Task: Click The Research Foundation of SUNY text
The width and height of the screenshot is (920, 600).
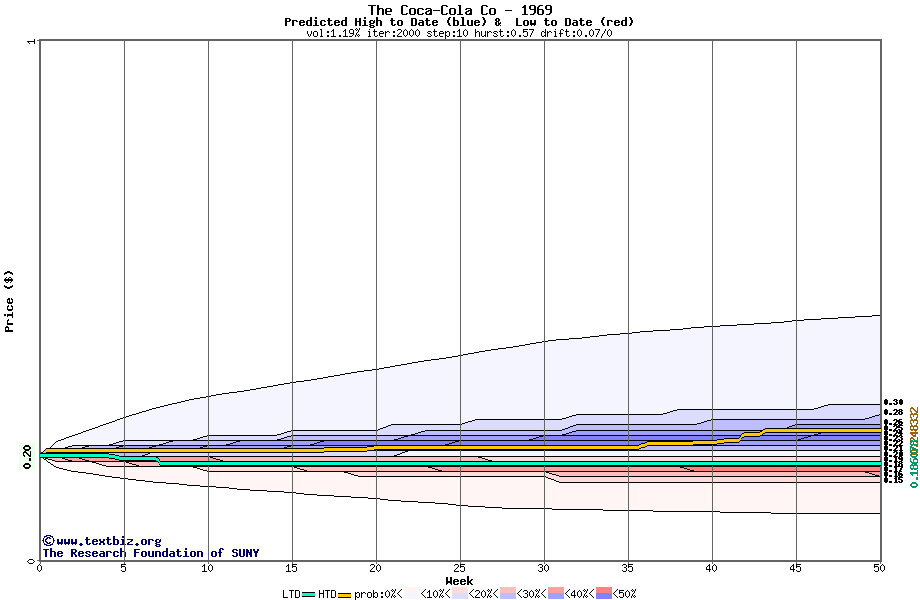Action: click(x=150, y=553)
